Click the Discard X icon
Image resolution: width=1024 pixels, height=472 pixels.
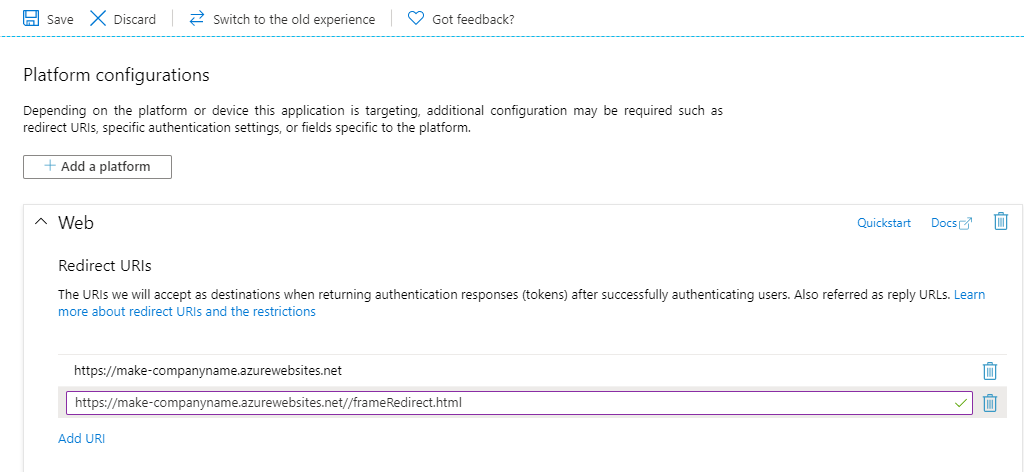[98, 19]
